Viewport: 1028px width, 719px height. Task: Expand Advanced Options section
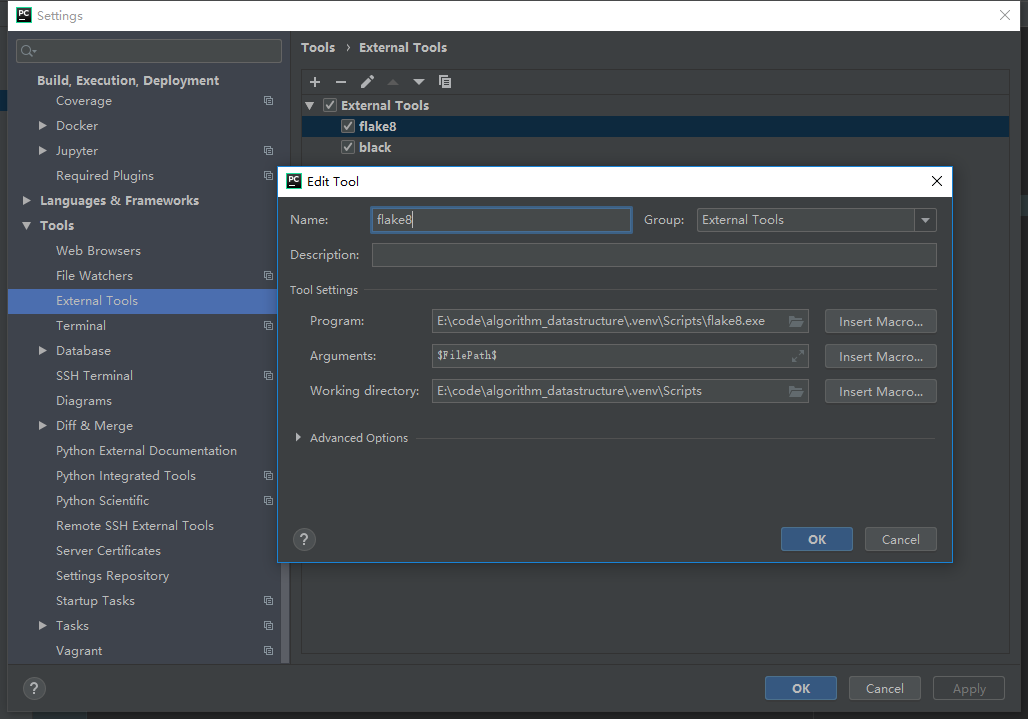(299, 438)
